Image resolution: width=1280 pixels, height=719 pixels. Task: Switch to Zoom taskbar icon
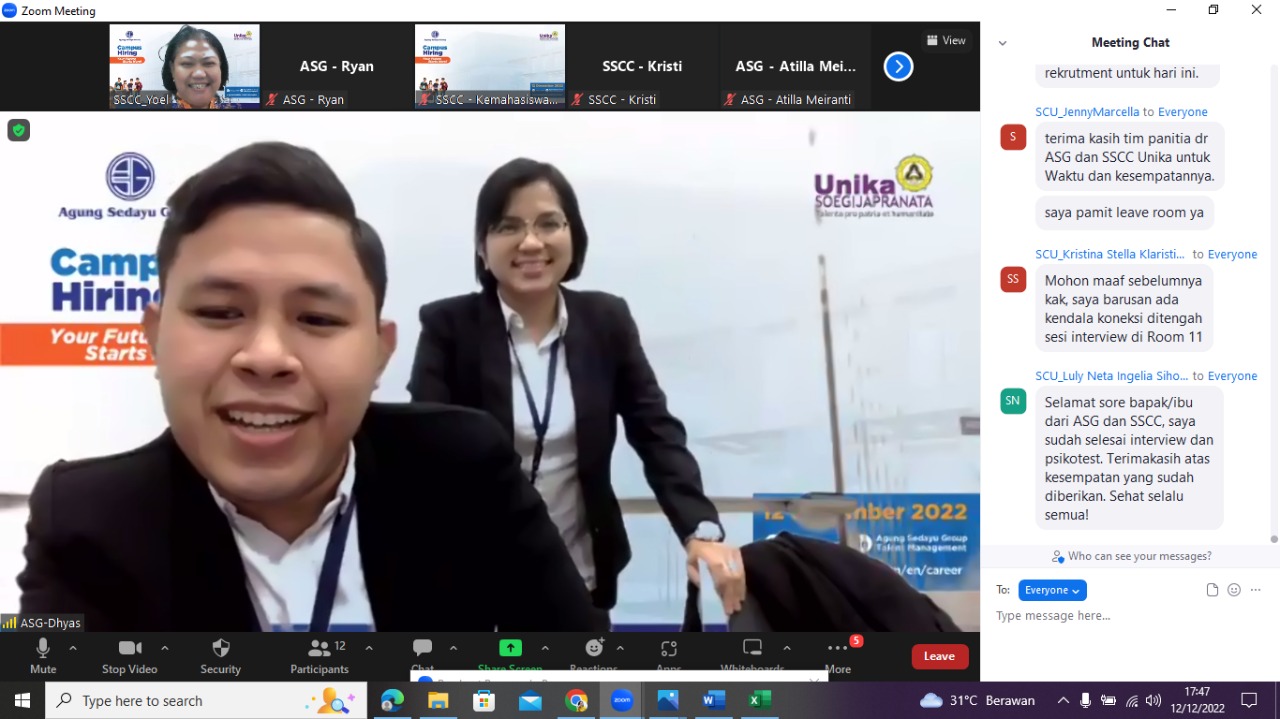click(622, 700)
